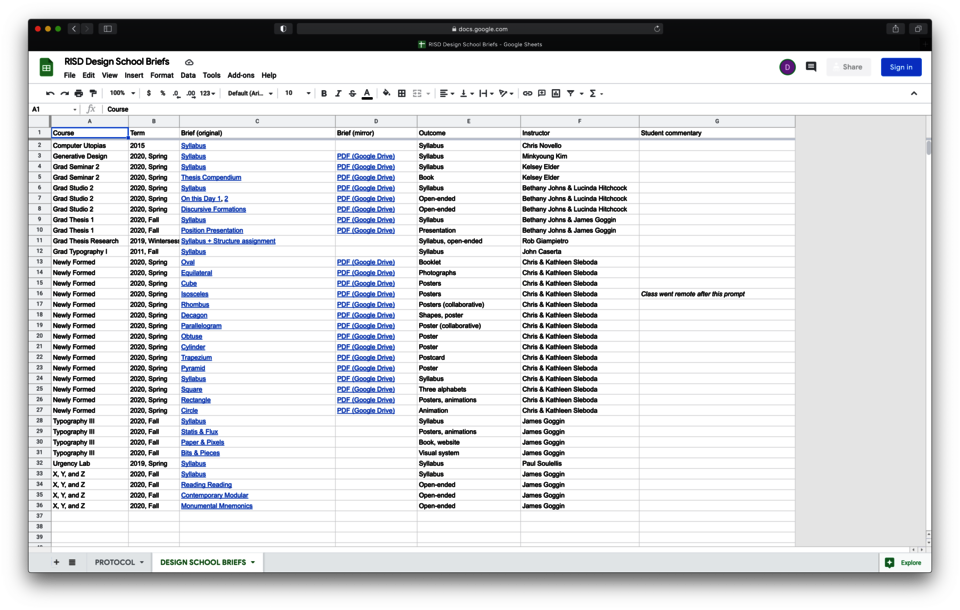This screenshot has height=610, width=960.
Task: Open the font size 10 dropdown
Action: click(298, 93)
